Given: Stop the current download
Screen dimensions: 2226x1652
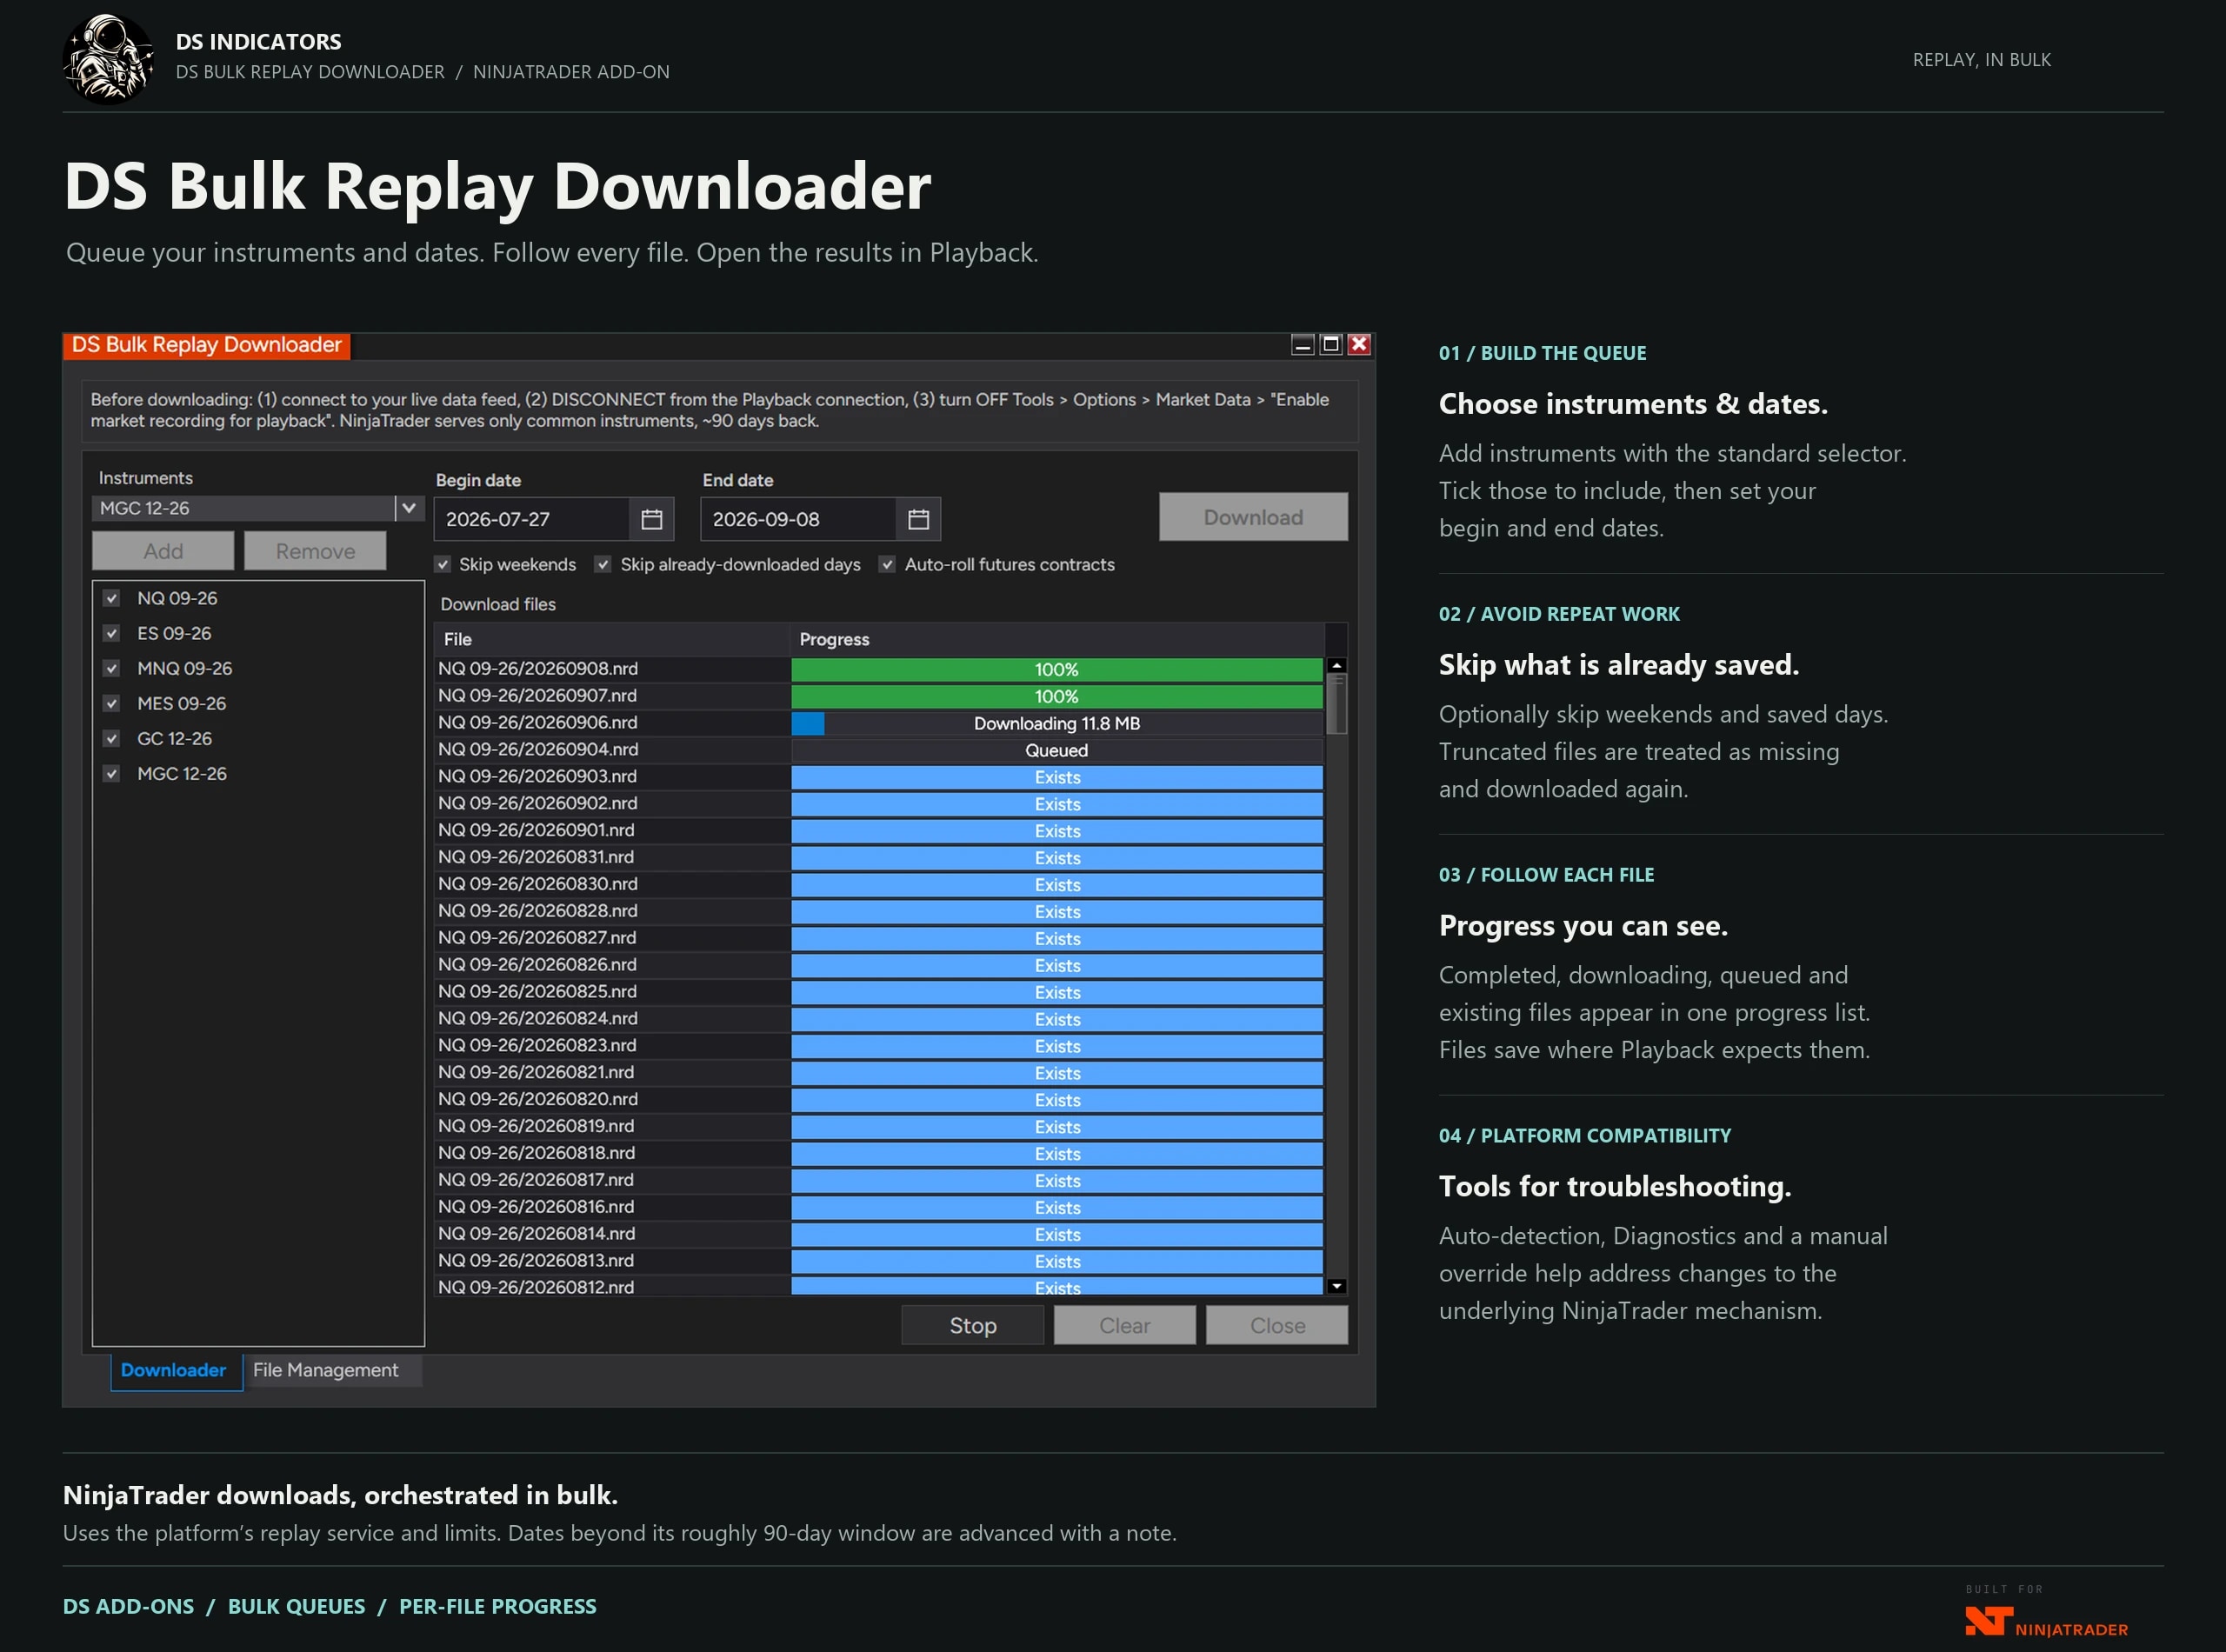Looking at the screenshot, I should [973, 1325].
